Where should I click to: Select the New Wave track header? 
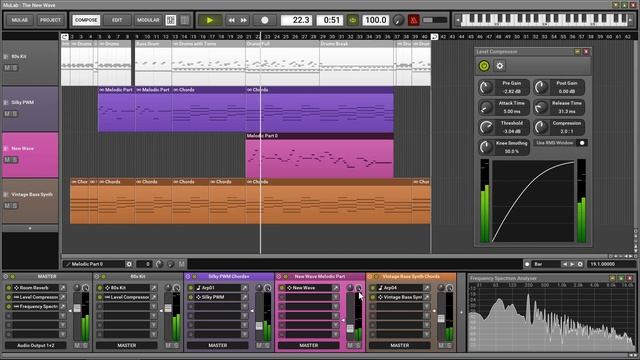point(30,155)
